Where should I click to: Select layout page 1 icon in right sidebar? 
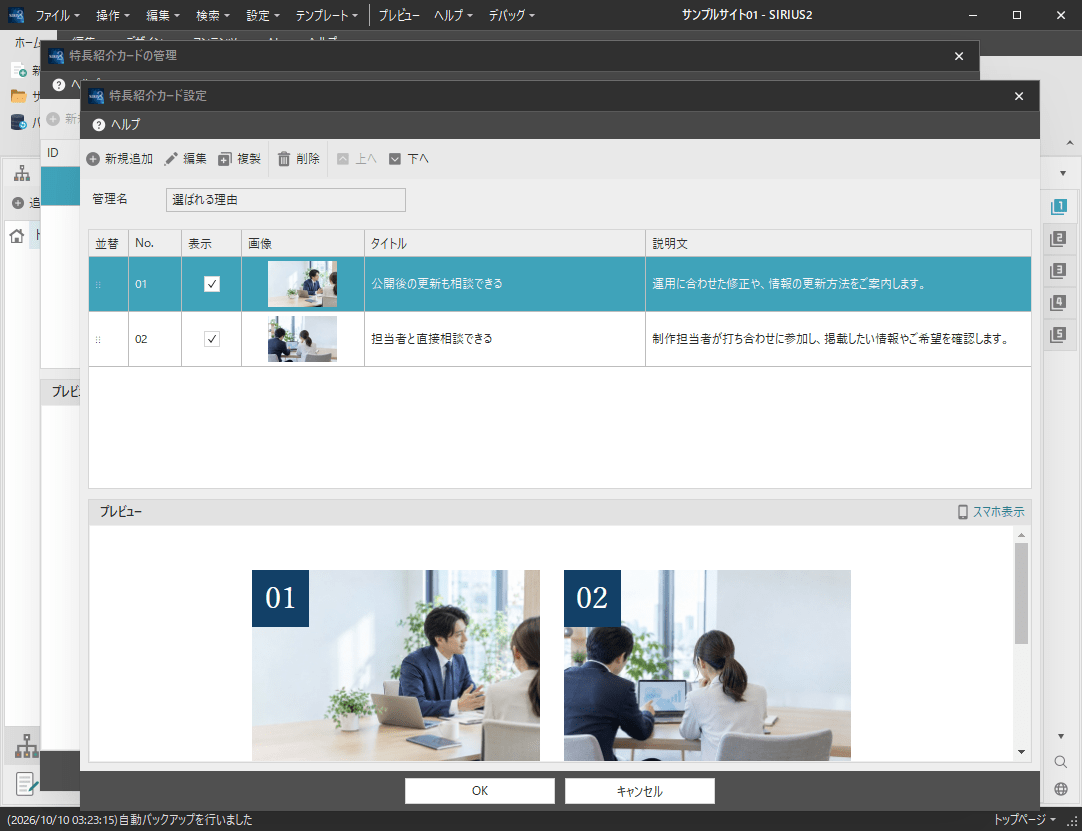coord(1058,207)
